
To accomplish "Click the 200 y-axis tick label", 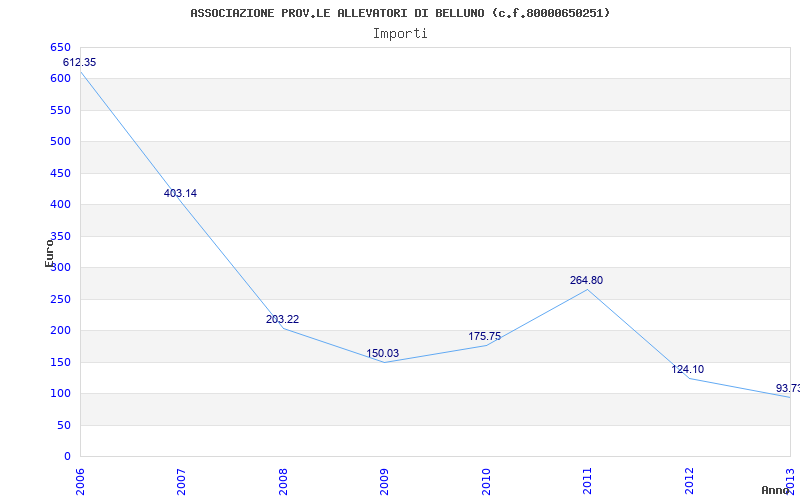I will [x=60, y=331].
